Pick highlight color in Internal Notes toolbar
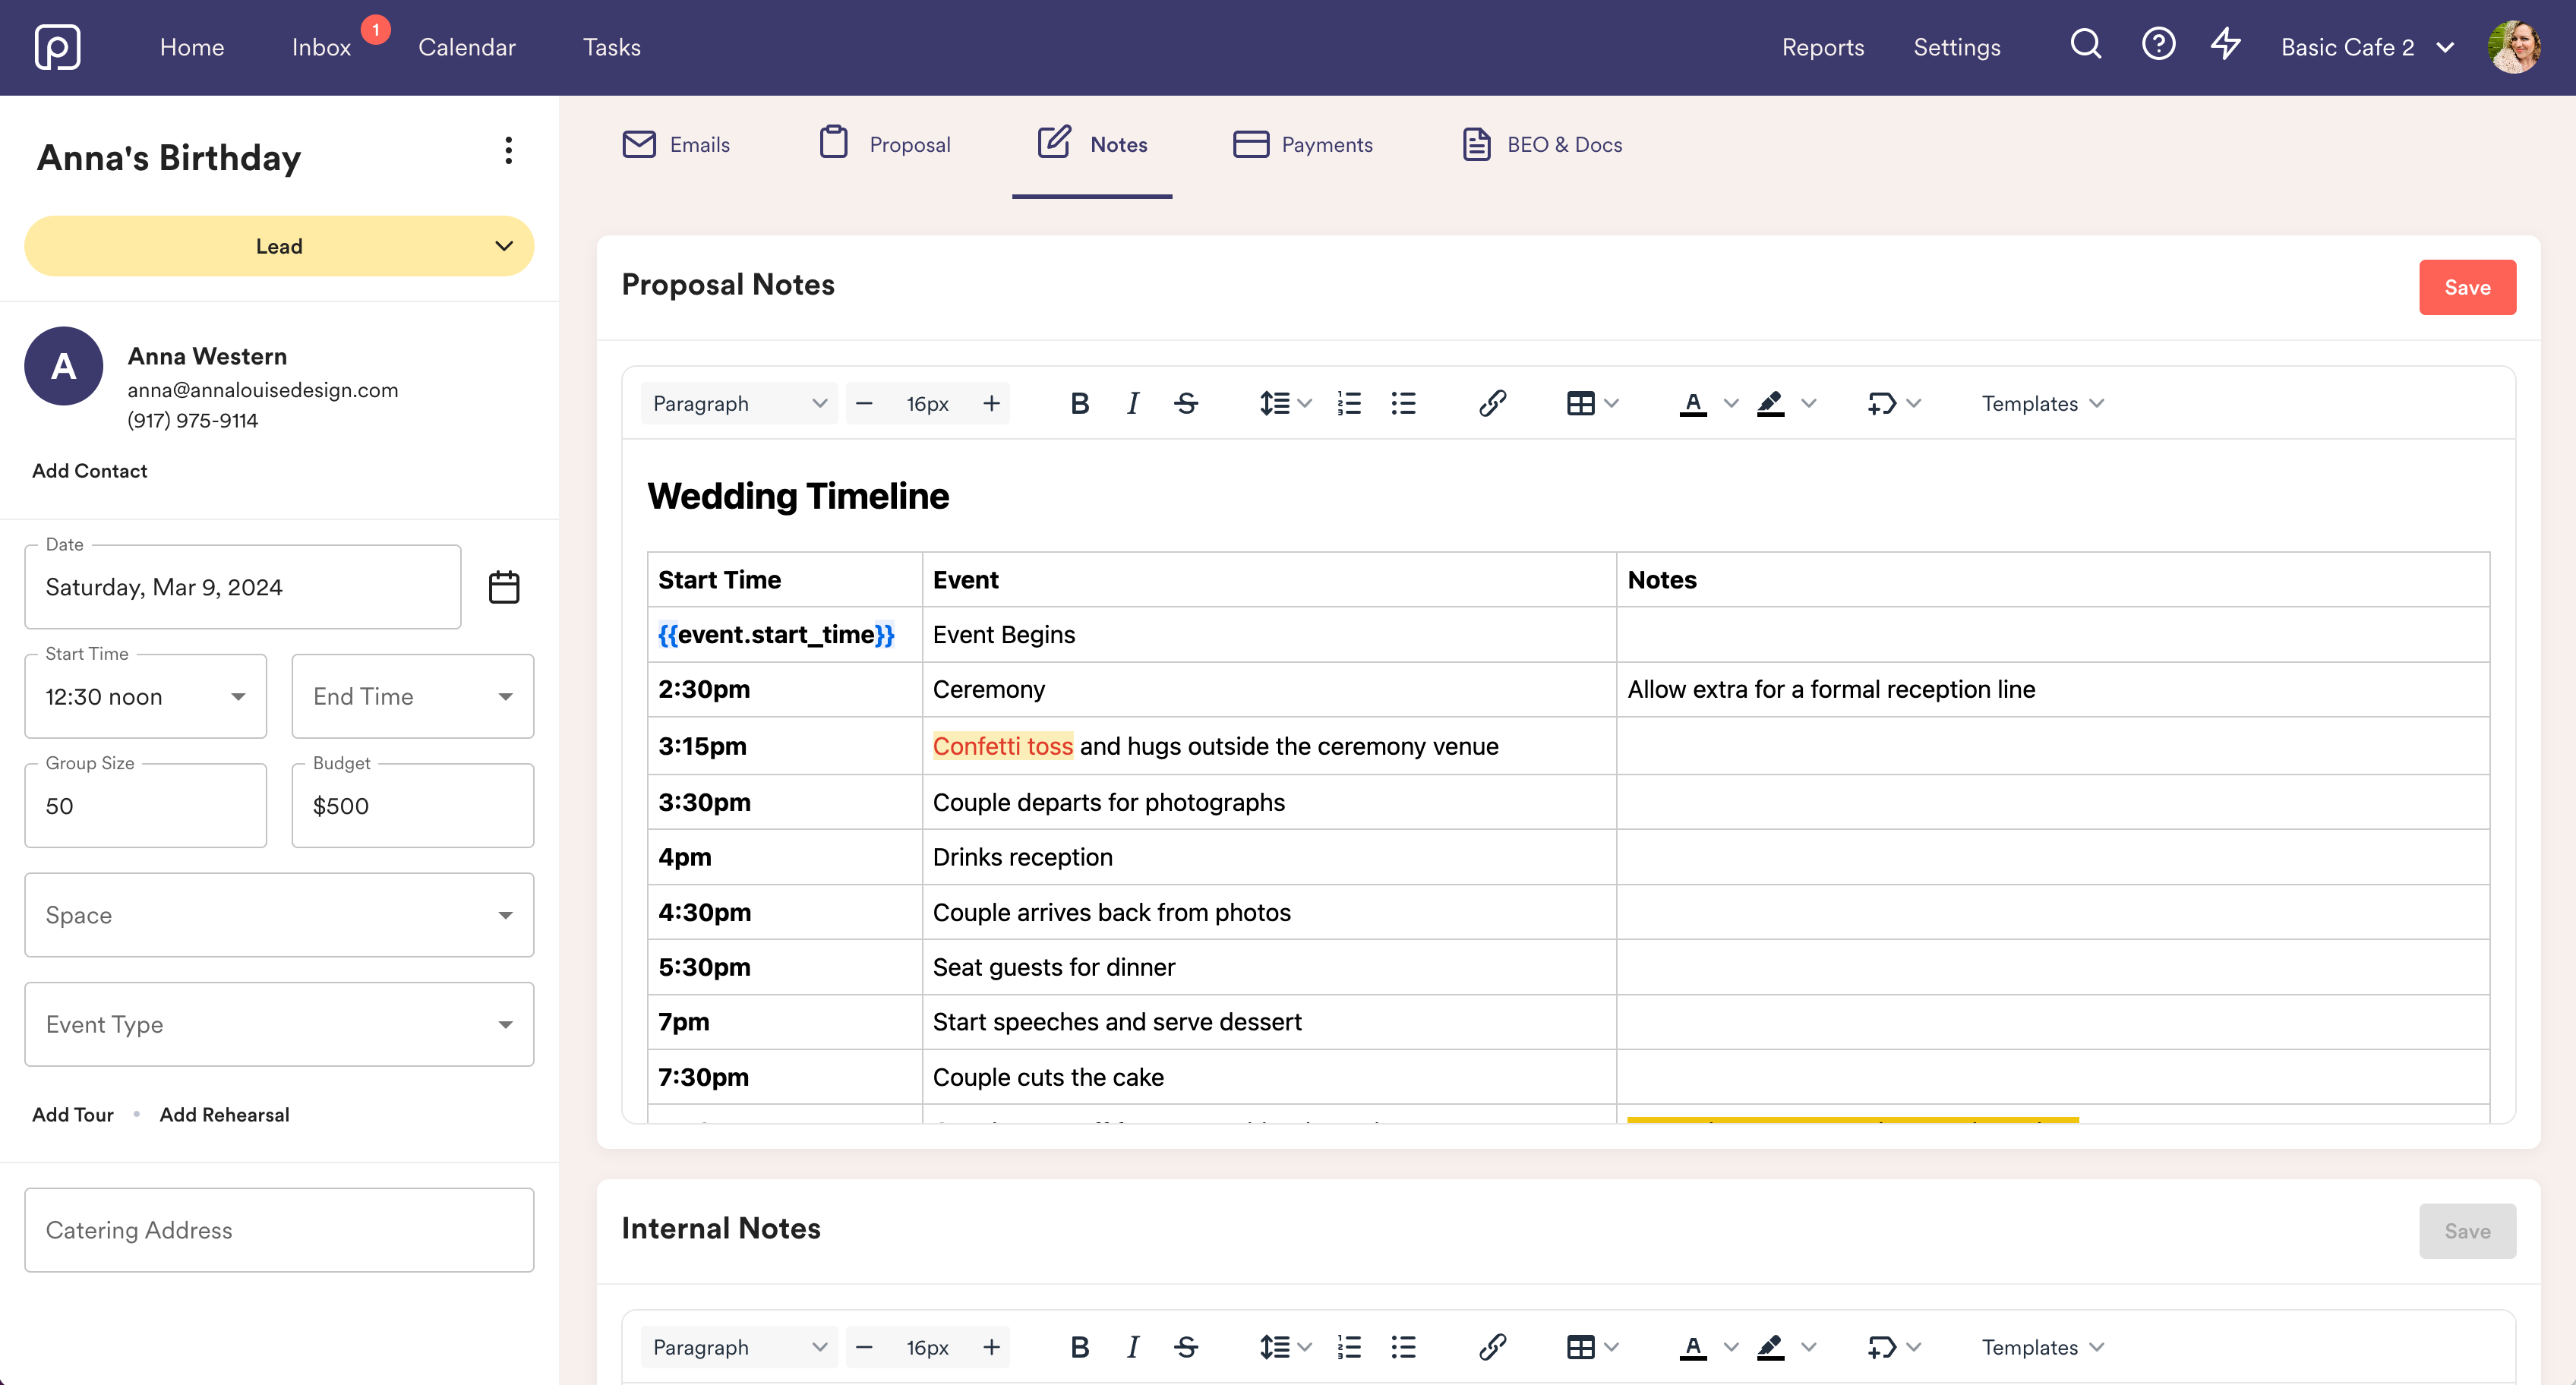 tap(1770, 1348)
